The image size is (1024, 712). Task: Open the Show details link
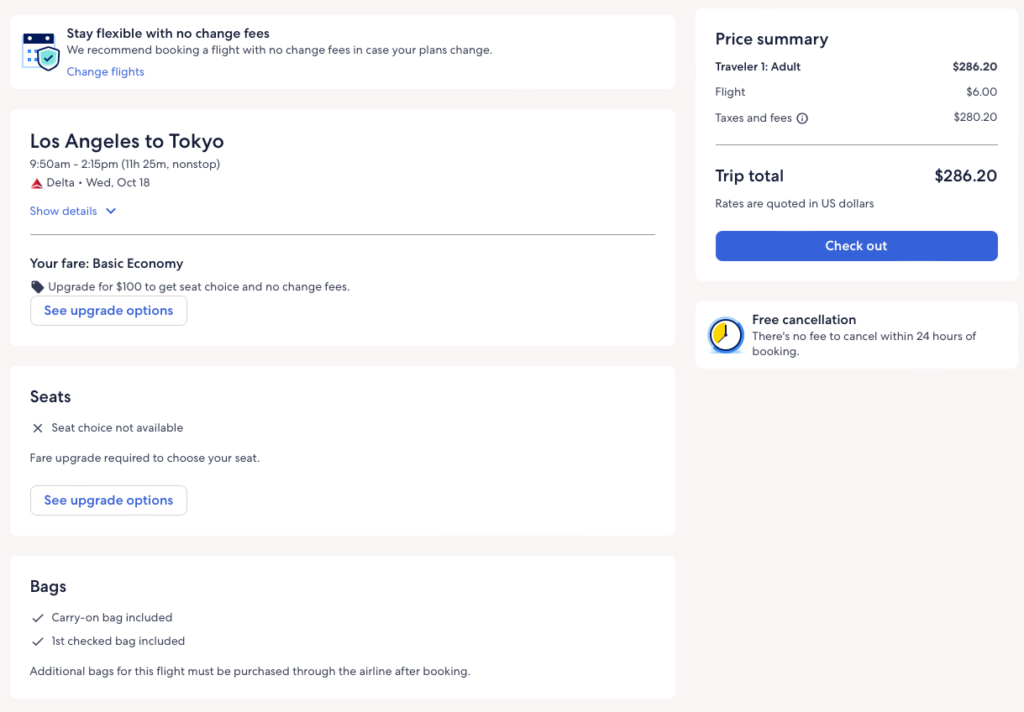pos(64,211)
